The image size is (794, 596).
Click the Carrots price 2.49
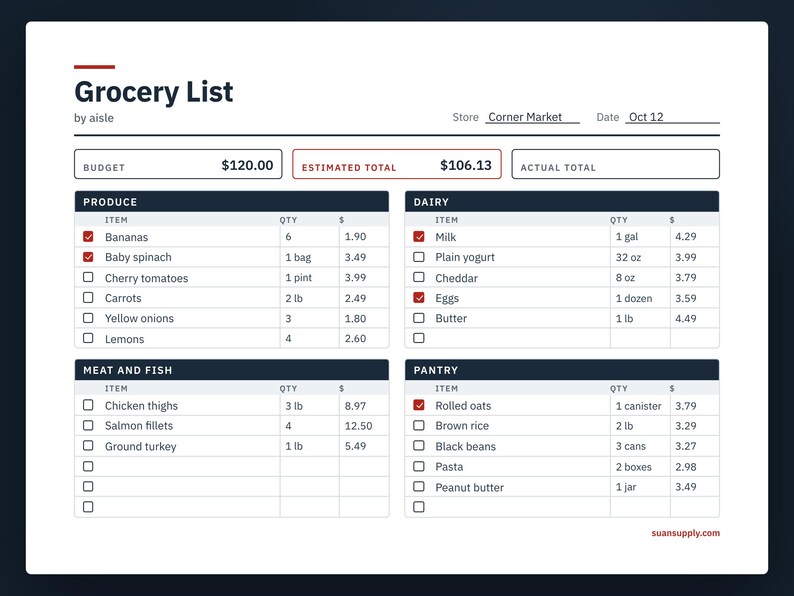coord(355,298)
